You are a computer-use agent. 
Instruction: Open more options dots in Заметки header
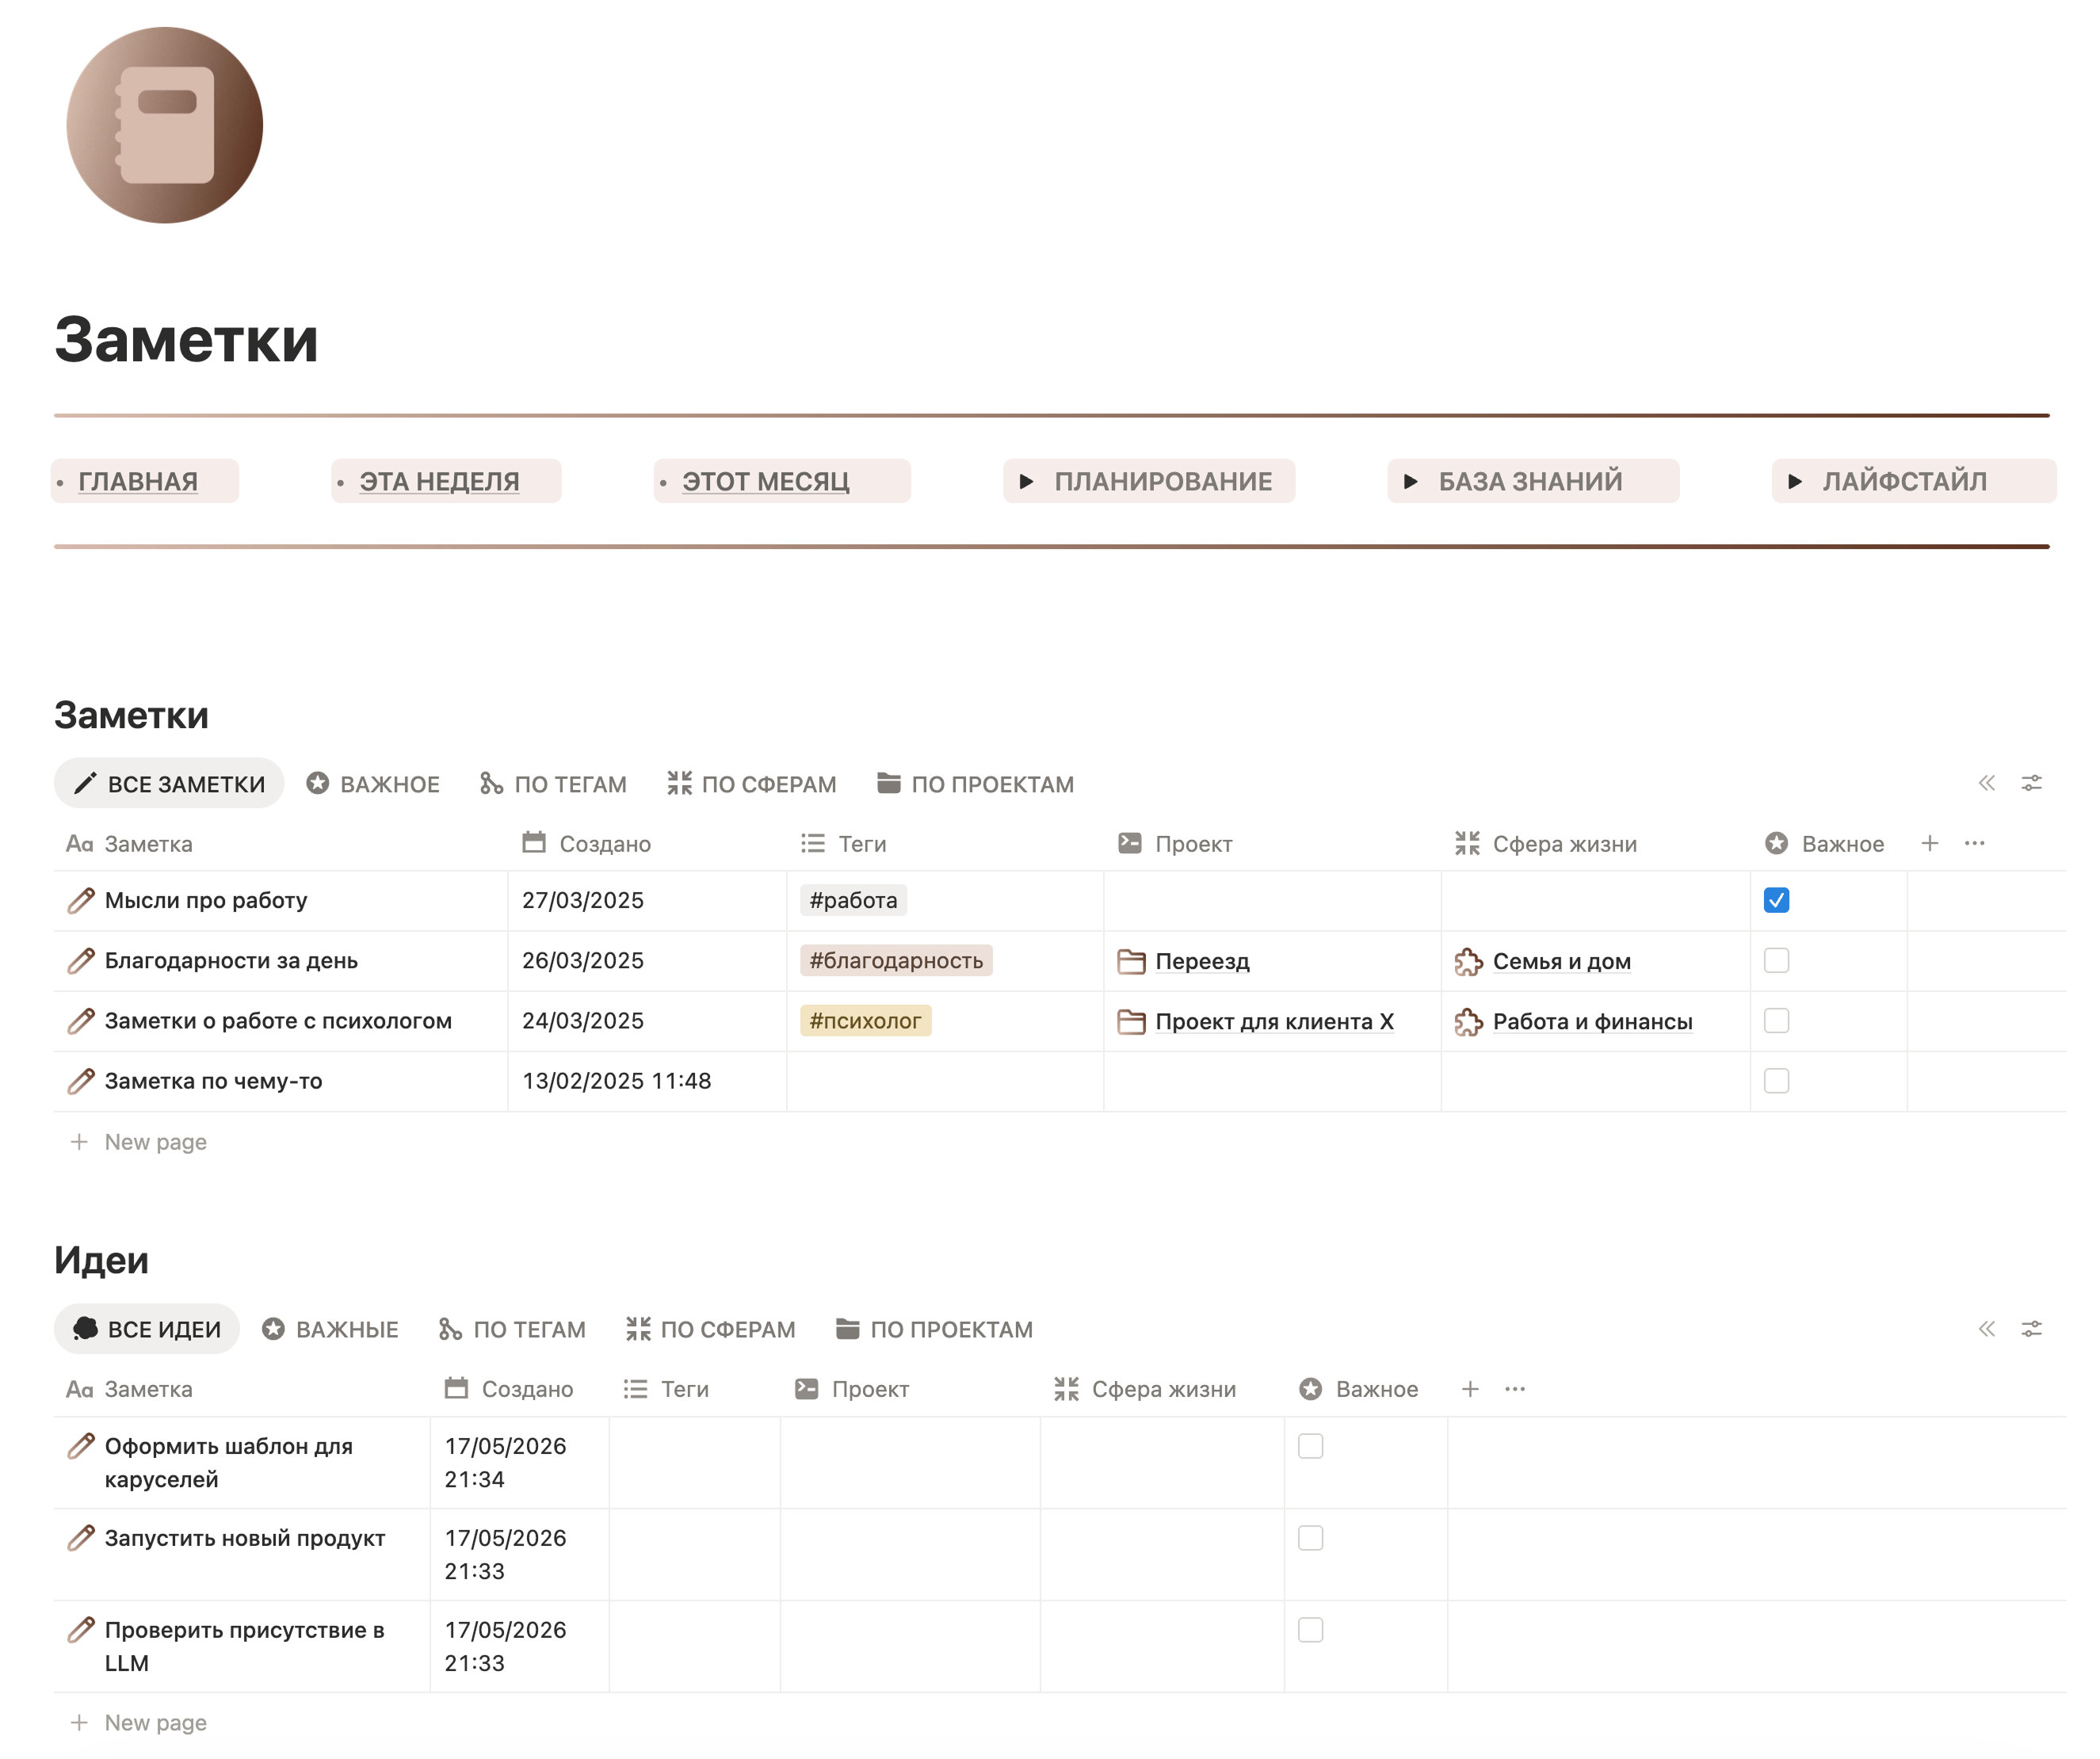tap(1974, 843)
